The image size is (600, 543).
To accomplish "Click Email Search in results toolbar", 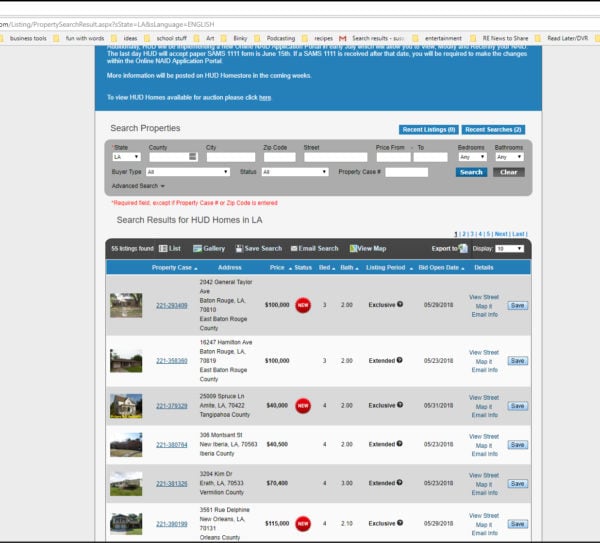I will (x=315, y=248).
